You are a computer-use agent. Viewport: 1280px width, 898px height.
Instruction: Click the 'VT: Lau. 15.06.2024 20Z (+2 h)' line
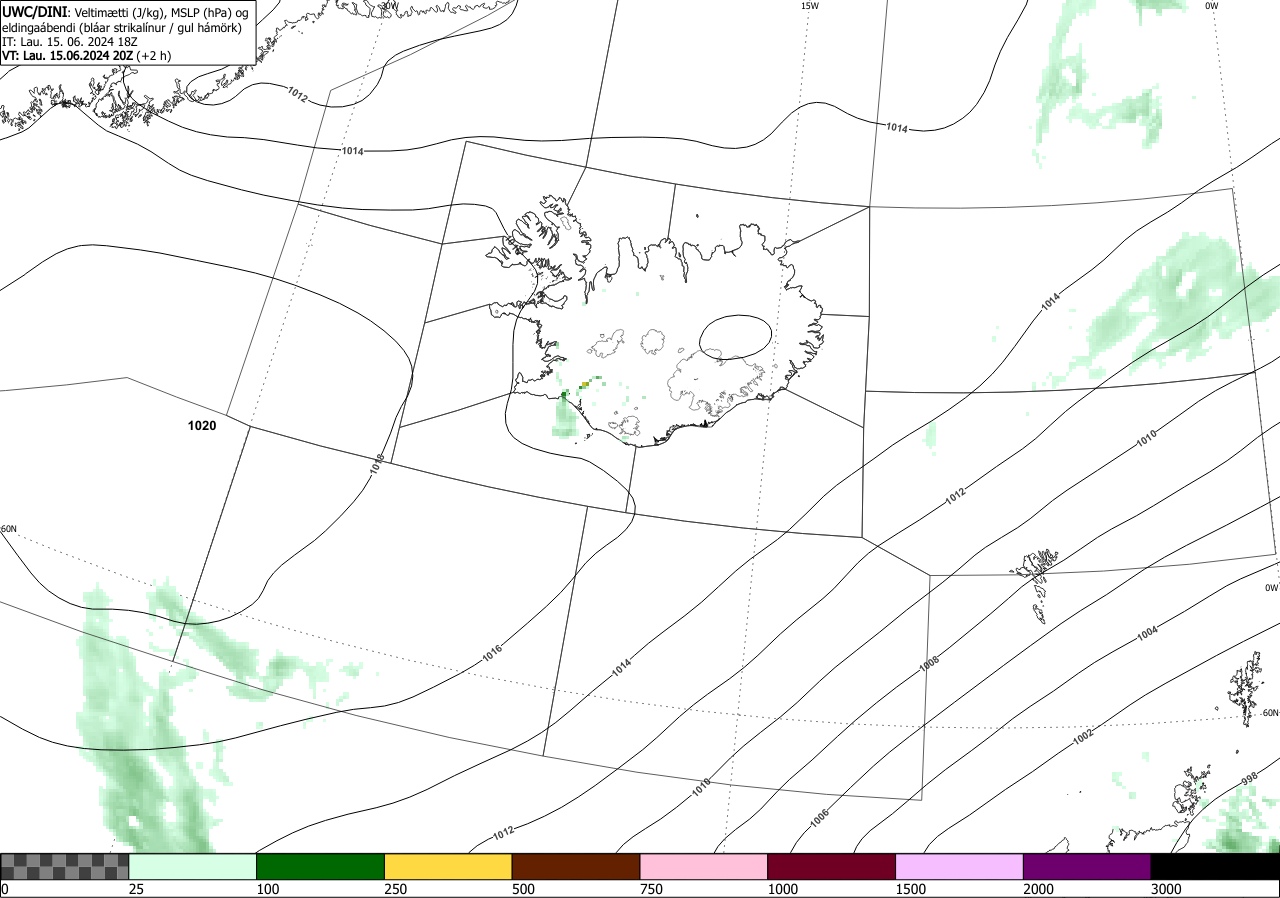pyautogui.click(x=86, y=56)
